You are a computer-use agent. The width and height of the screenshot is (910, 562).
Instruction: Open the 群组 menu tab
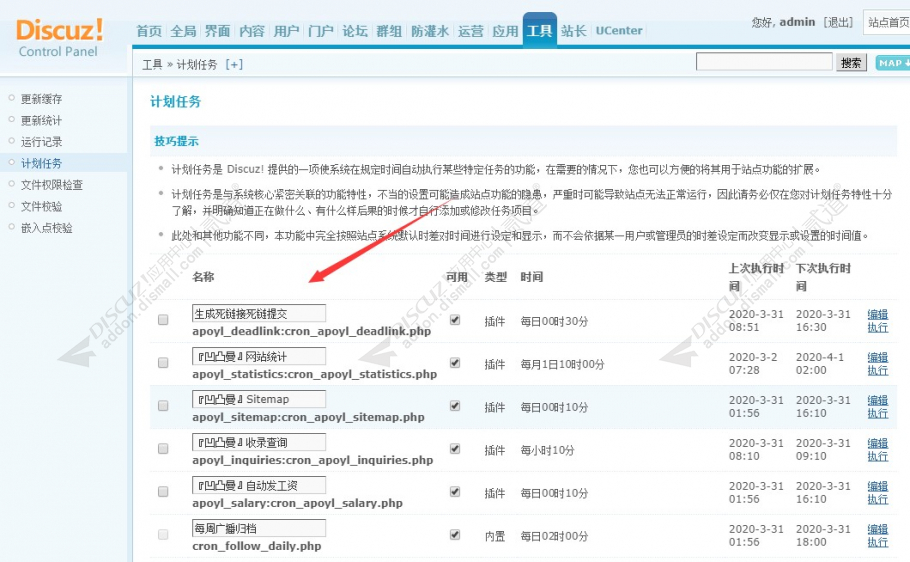[389, 31]
